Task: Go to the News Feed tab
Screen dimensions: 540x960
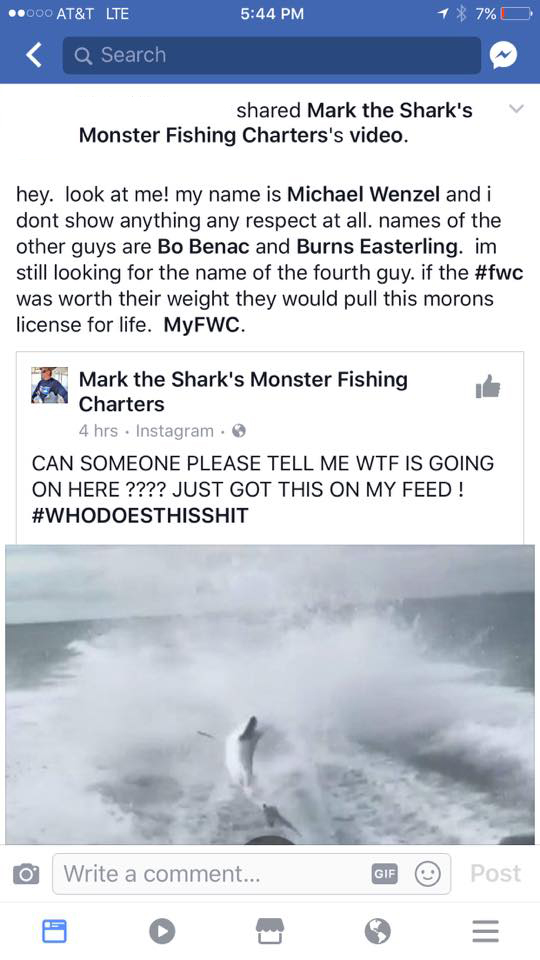Action: tap(54, 931)
